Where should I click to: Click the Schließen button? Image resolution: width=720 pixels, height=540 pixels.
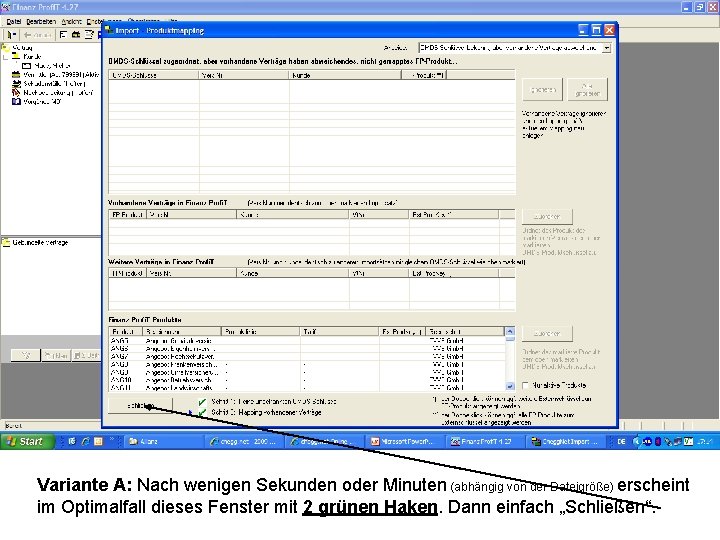[x=141, y=406]
